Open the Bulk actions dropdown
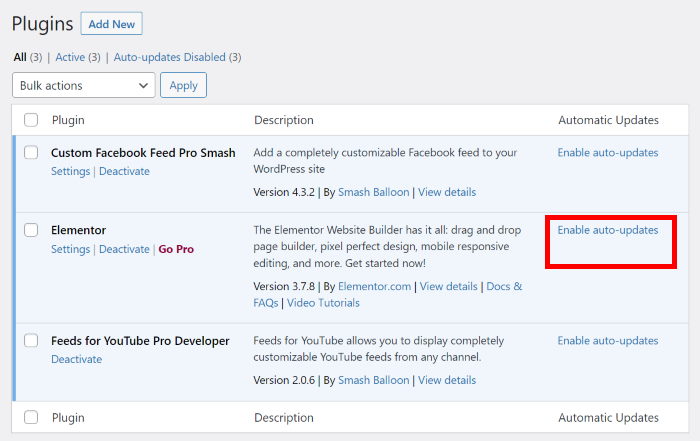 [83, 85]
